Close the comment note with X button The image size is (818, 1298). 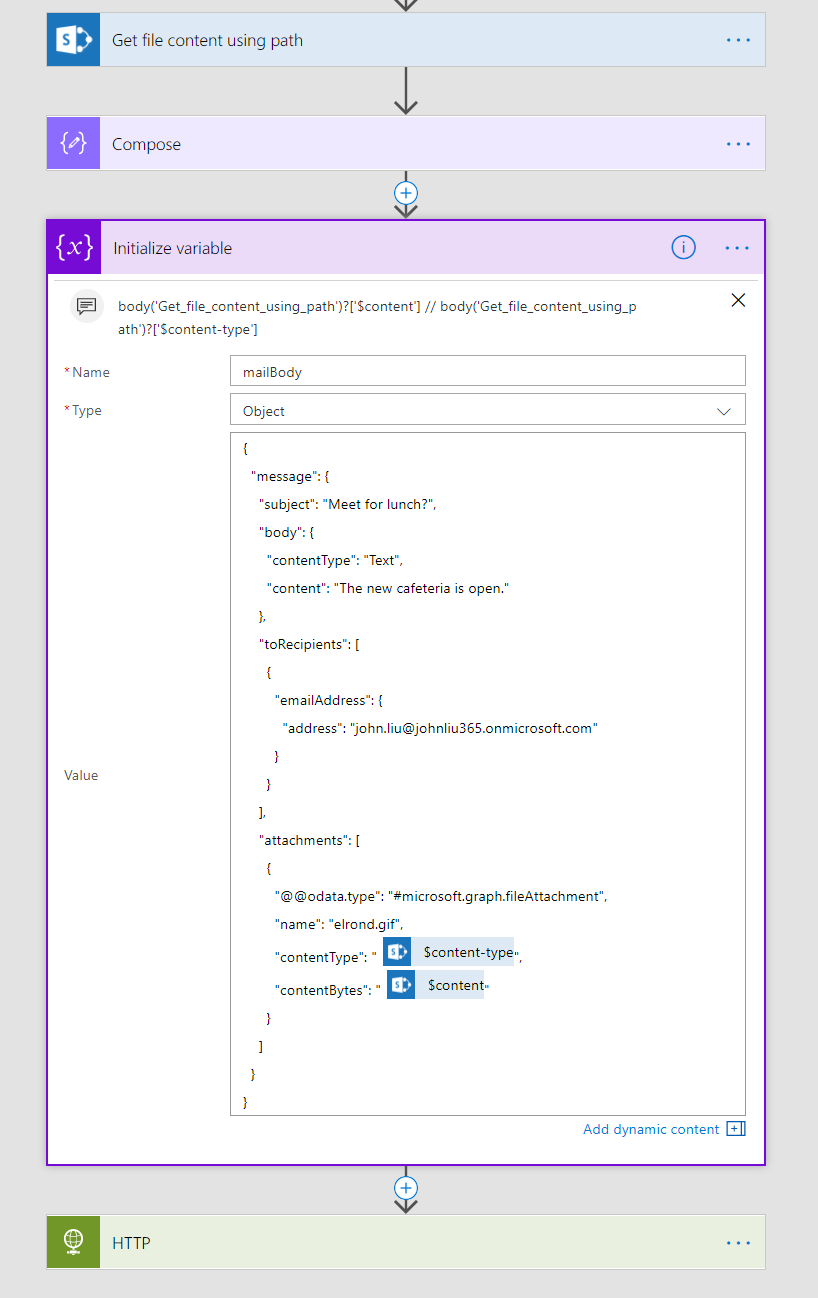pos(738,300)
